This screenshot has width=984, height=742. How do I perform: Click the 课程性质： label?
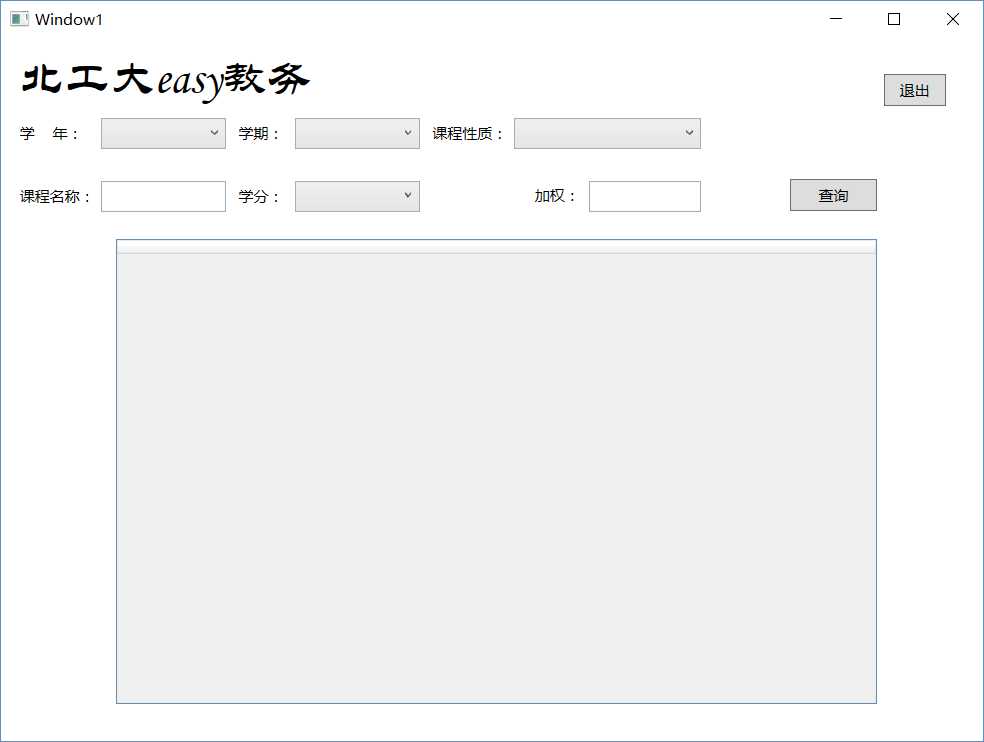click(x=468, y=134)
